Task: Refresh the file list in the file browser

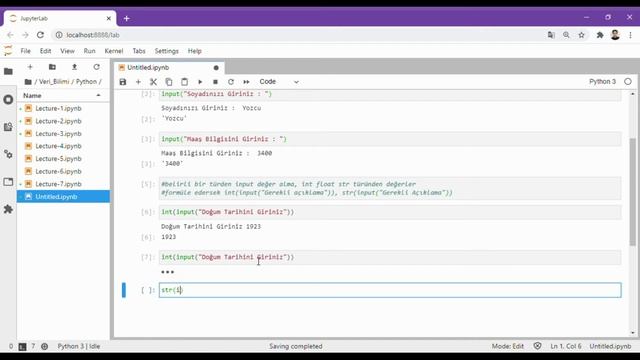Action: point(96,67)
